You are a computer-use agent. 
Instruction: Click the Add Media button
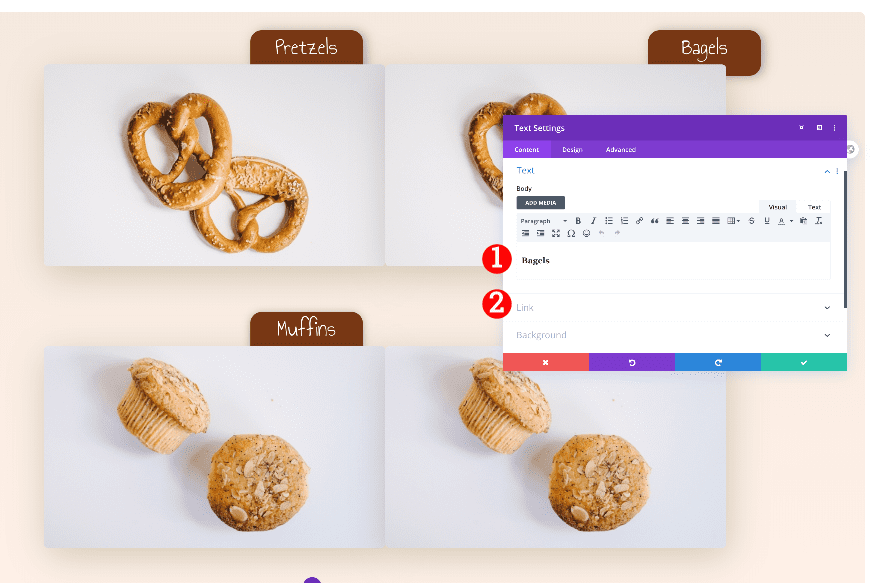tap(540, 203)
